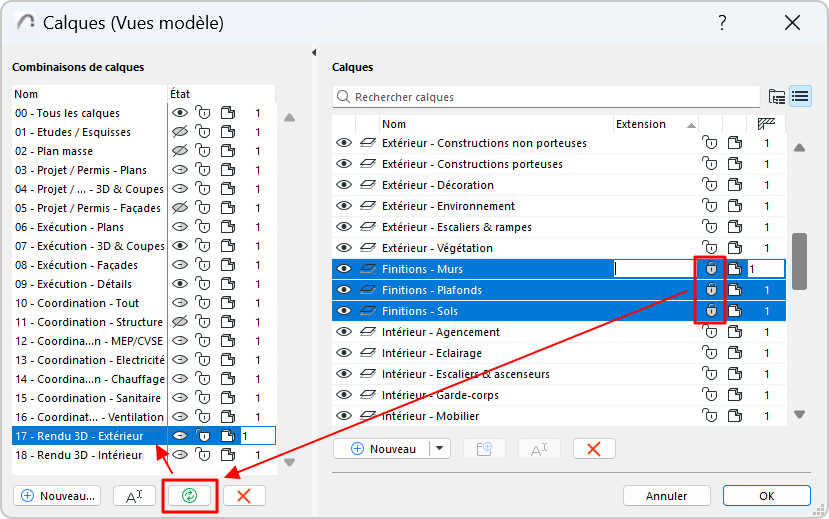Sort layers by Extension column arrow
Screen dimensions: 829x519
[x=691, y=125]
